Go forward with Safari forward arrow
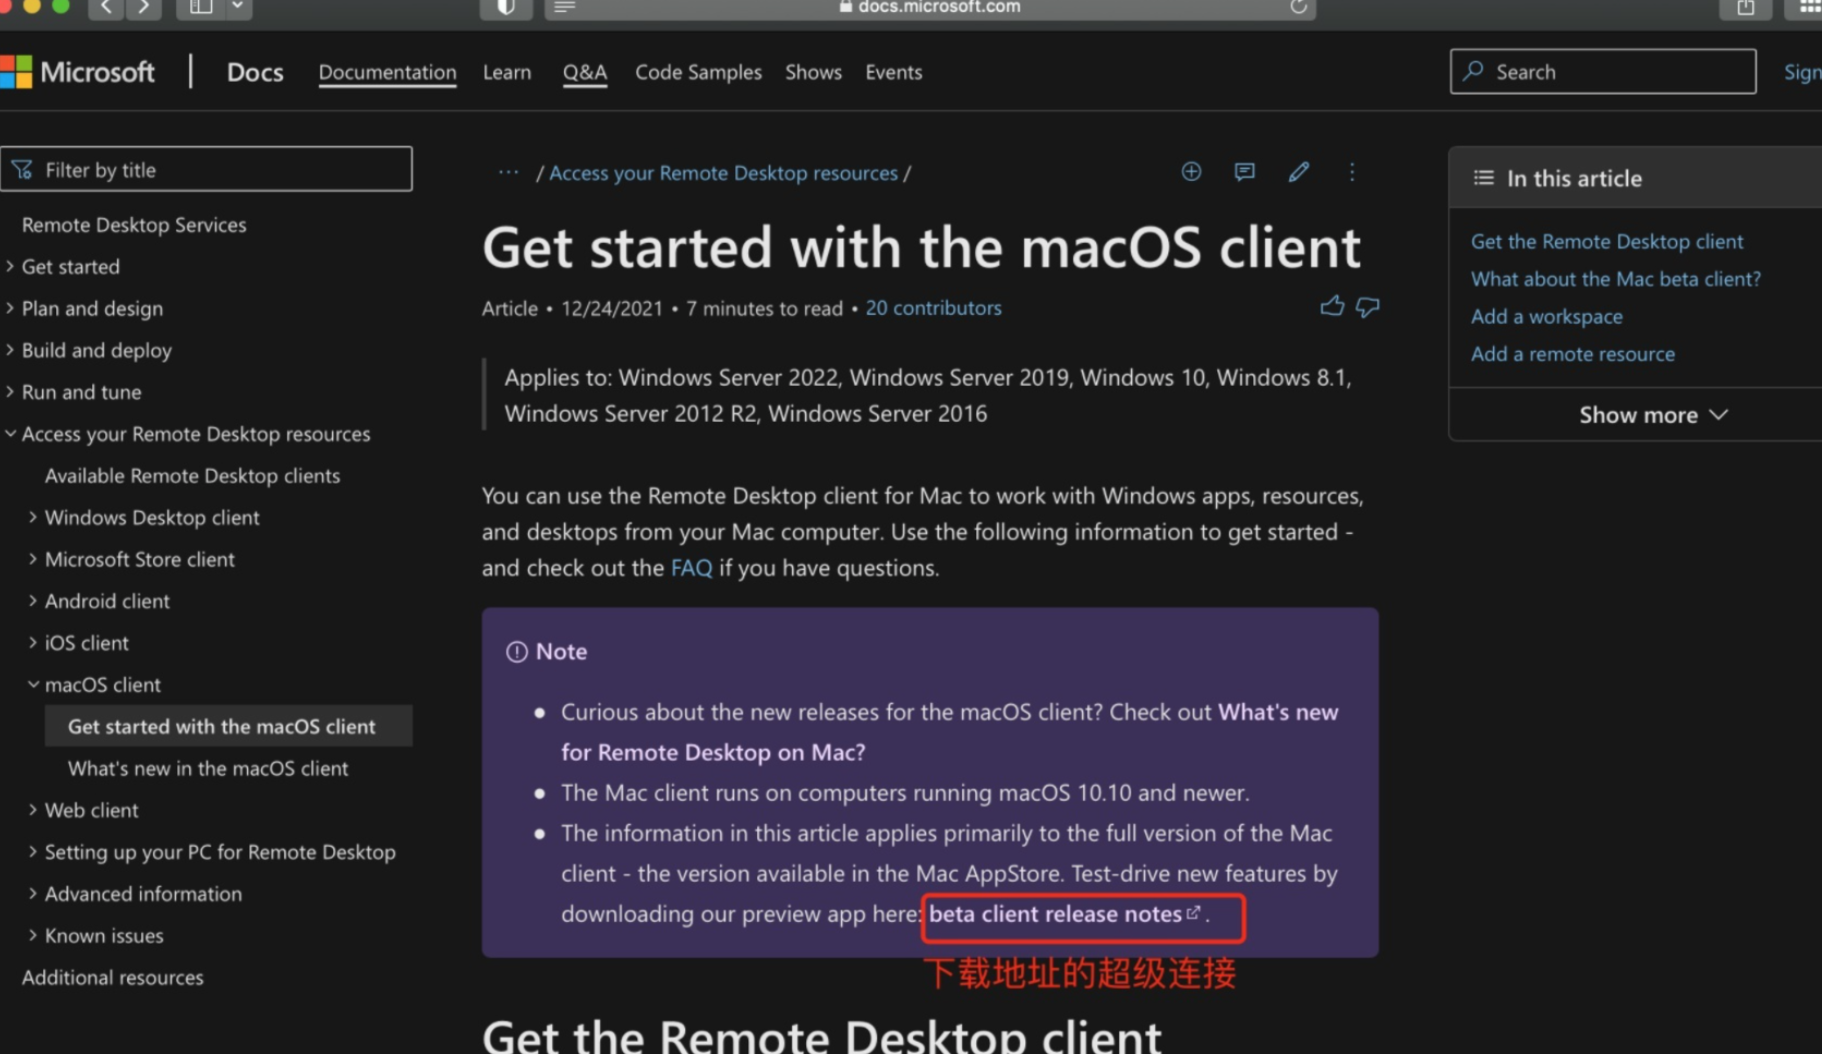Screen dimensions: 1822x1054 [144, 7]
